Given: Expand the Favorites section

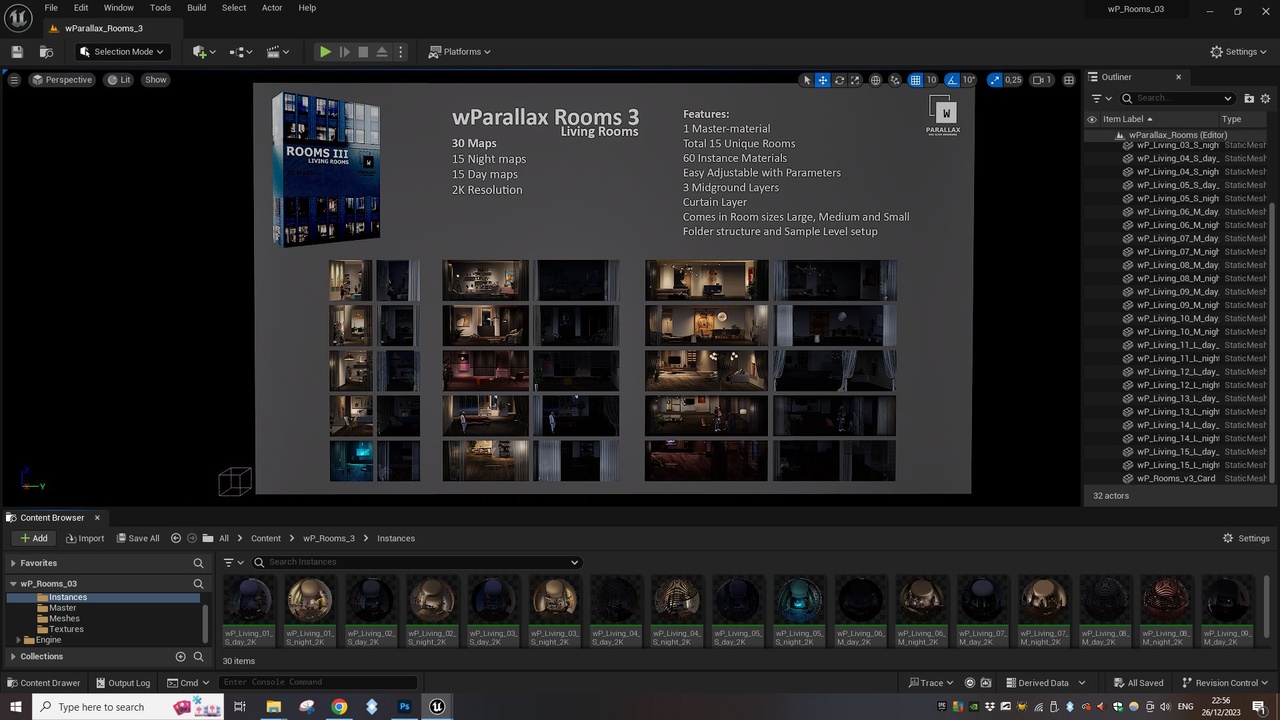Looking at the screenshot, I should click(13, 563).
